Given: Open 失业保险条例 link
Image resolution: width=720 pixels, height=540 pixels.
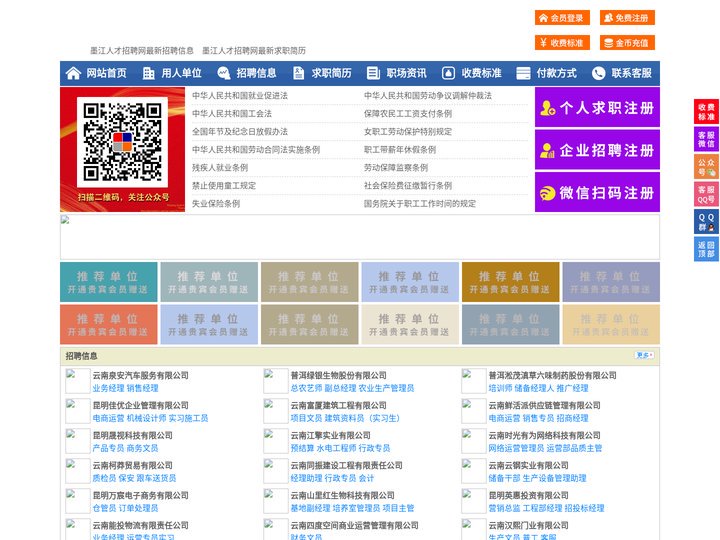Looking at the screenshot, I should (216, 203).
